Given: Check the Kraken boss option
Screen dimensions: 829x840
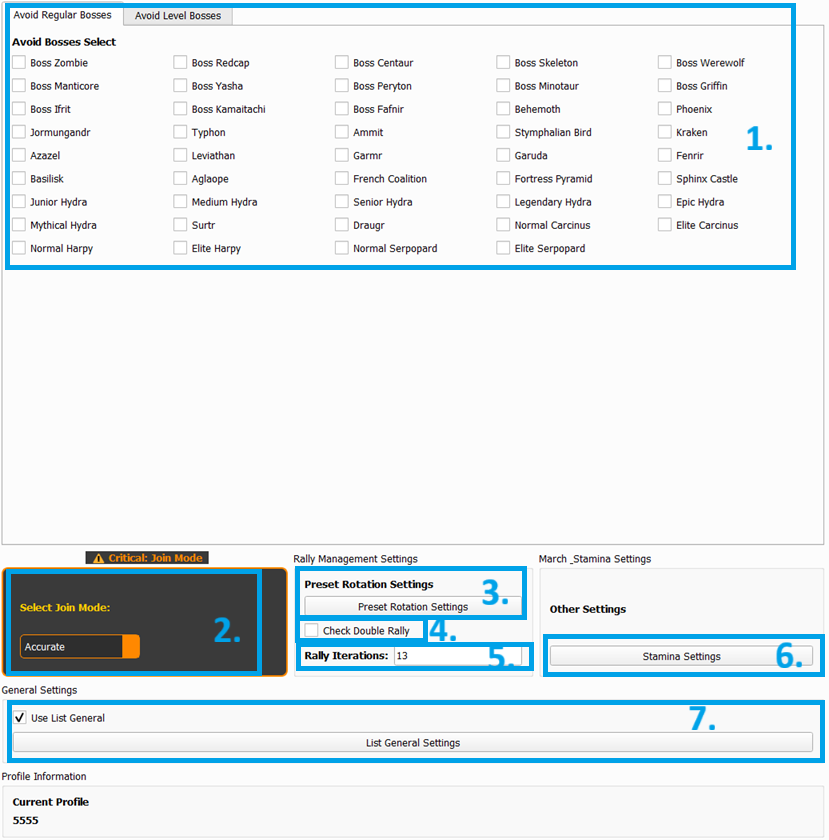Looking at the screenshot, I should click(665, 132).
